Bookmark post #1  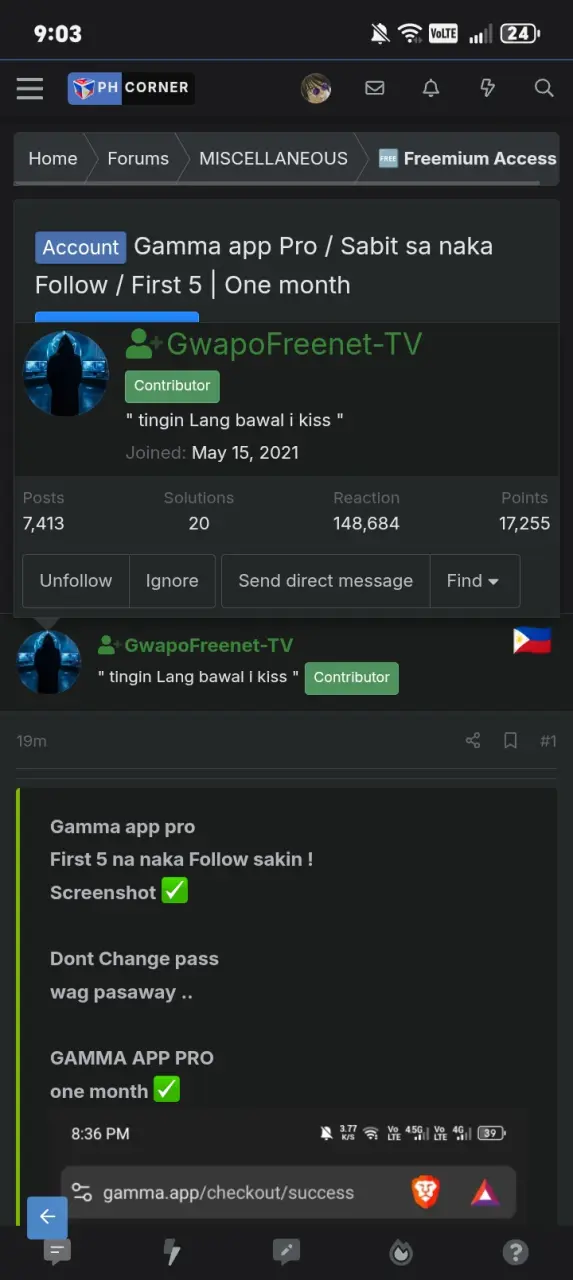510,741
